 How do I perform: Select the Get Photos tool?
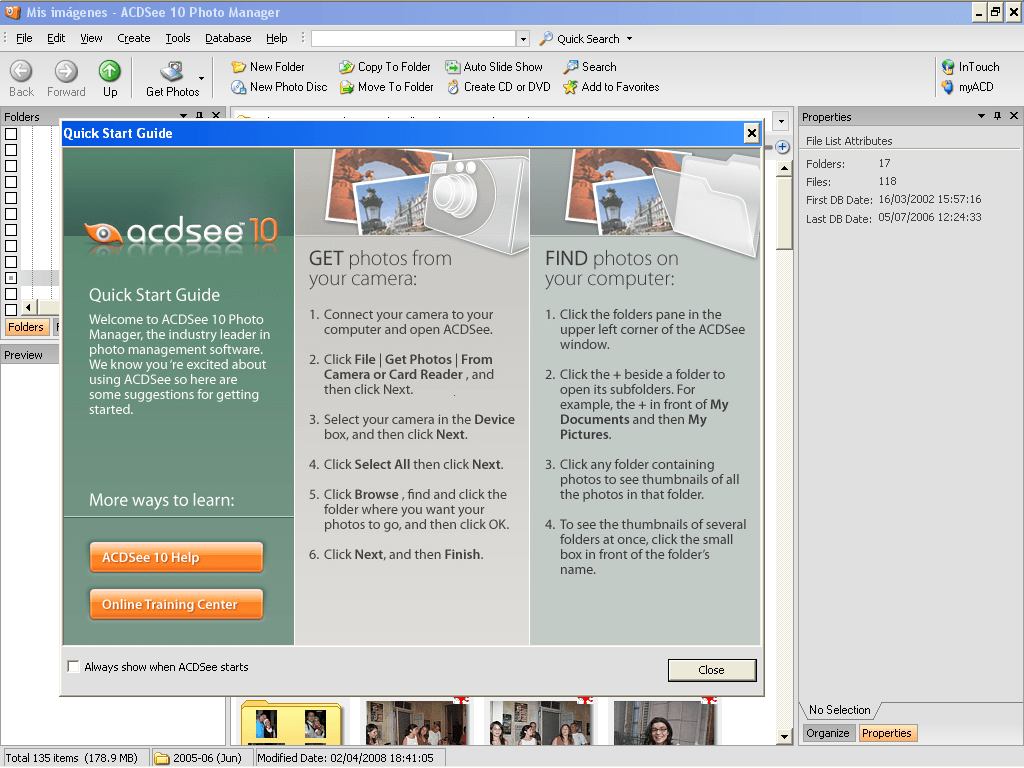(x=172, y=77)
